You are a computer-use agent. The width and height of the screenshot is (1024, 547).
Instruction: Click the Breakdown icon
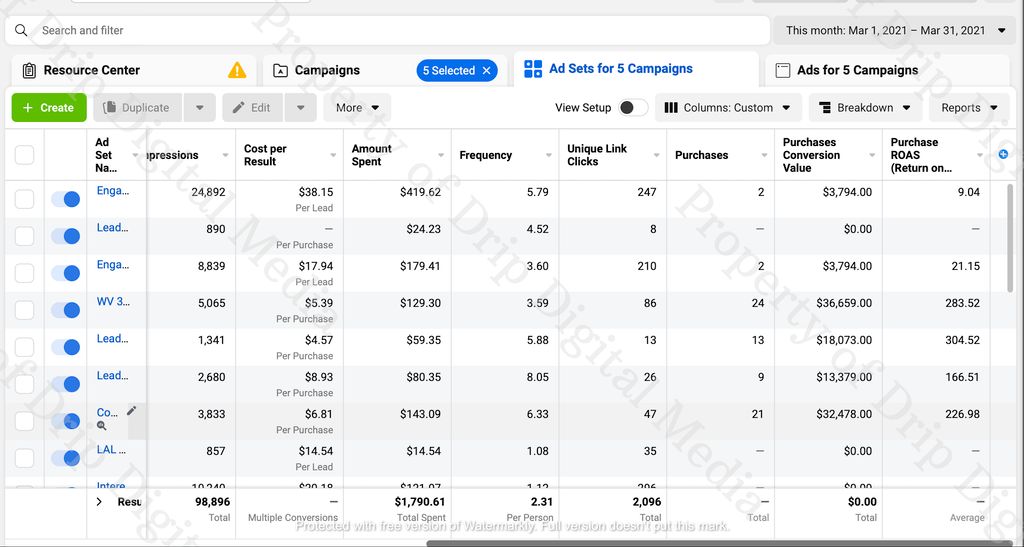(x=825, y=108)
